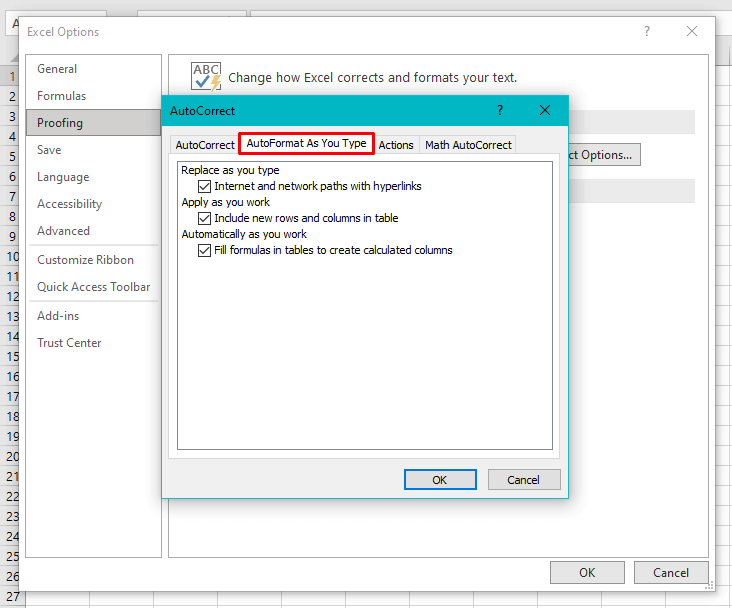The image size is (732, 608).
Task: Open the Actions tab
Action: tap(396, 145)
